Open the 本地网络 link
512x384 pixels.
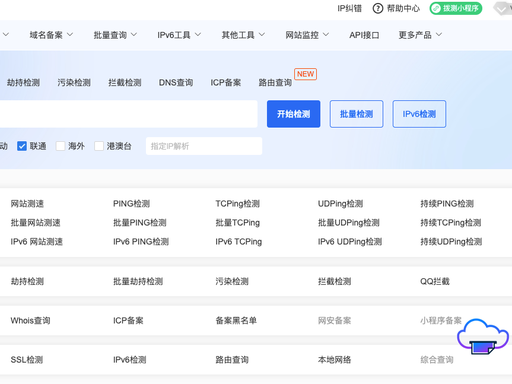pyautogui.click(x=335, y=360)
